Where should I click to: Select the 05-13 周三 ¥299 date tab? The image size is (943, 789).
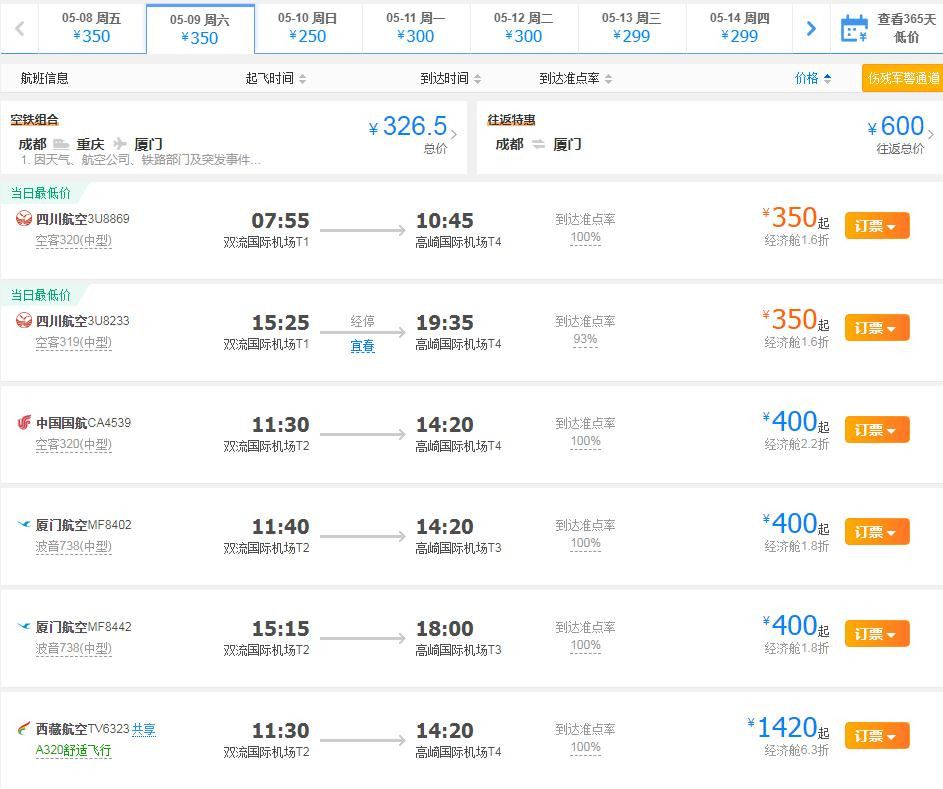coord(631,28)
